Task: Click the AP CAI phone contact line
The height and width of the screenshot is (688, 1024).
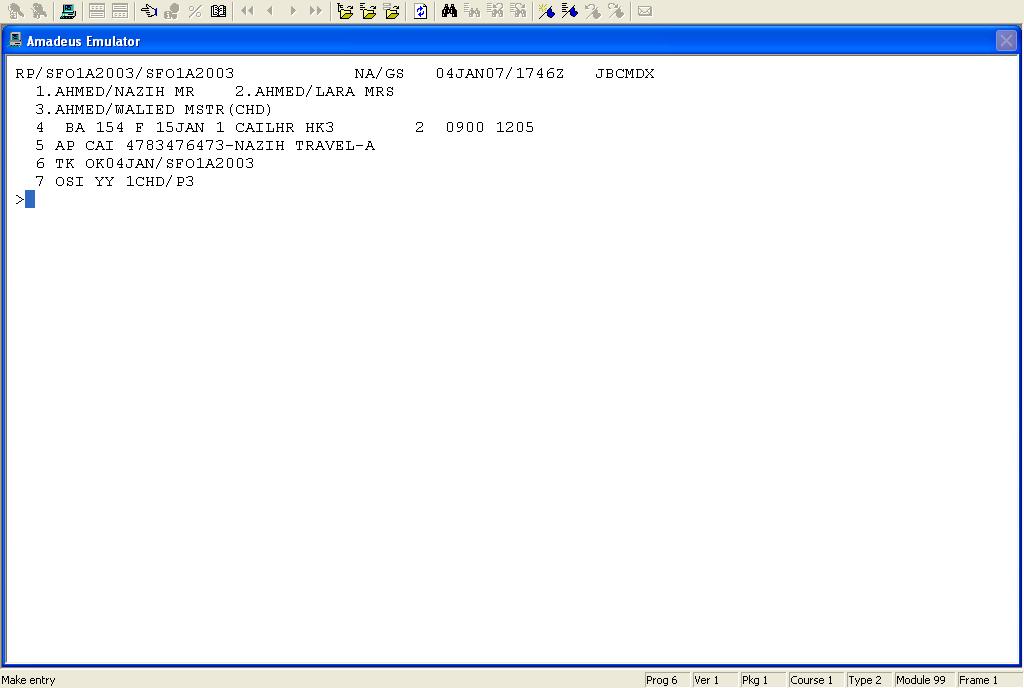Action: 205,145
